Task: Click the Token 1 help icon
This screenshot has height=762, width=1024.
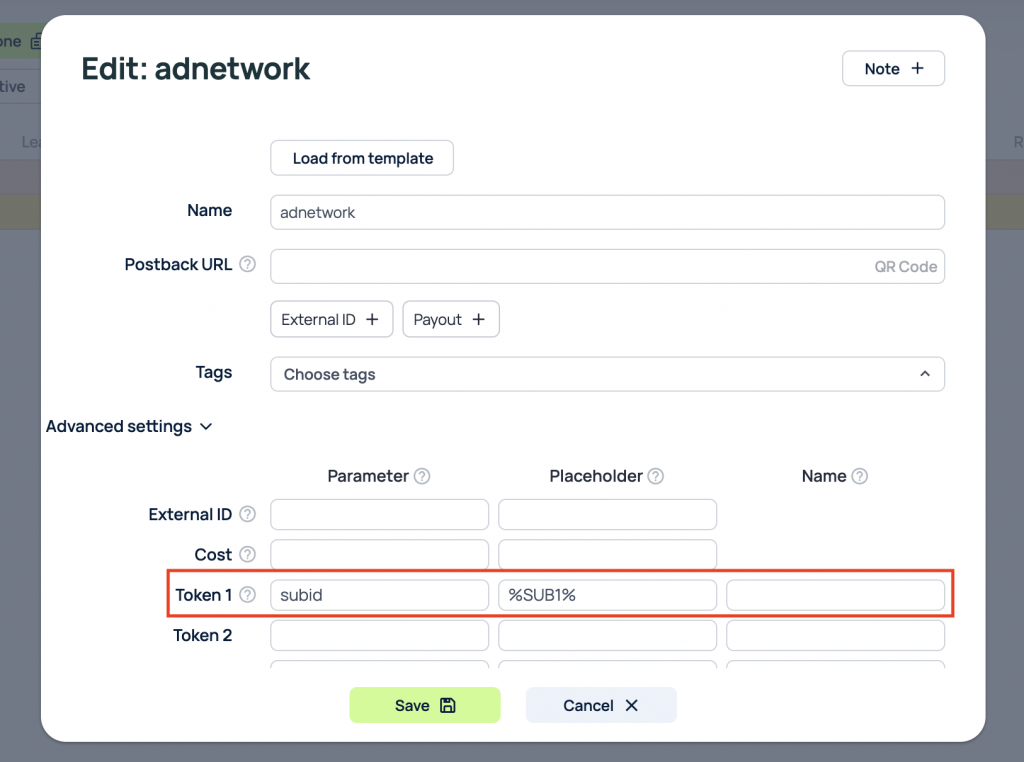Action: [x=247, y=595]
